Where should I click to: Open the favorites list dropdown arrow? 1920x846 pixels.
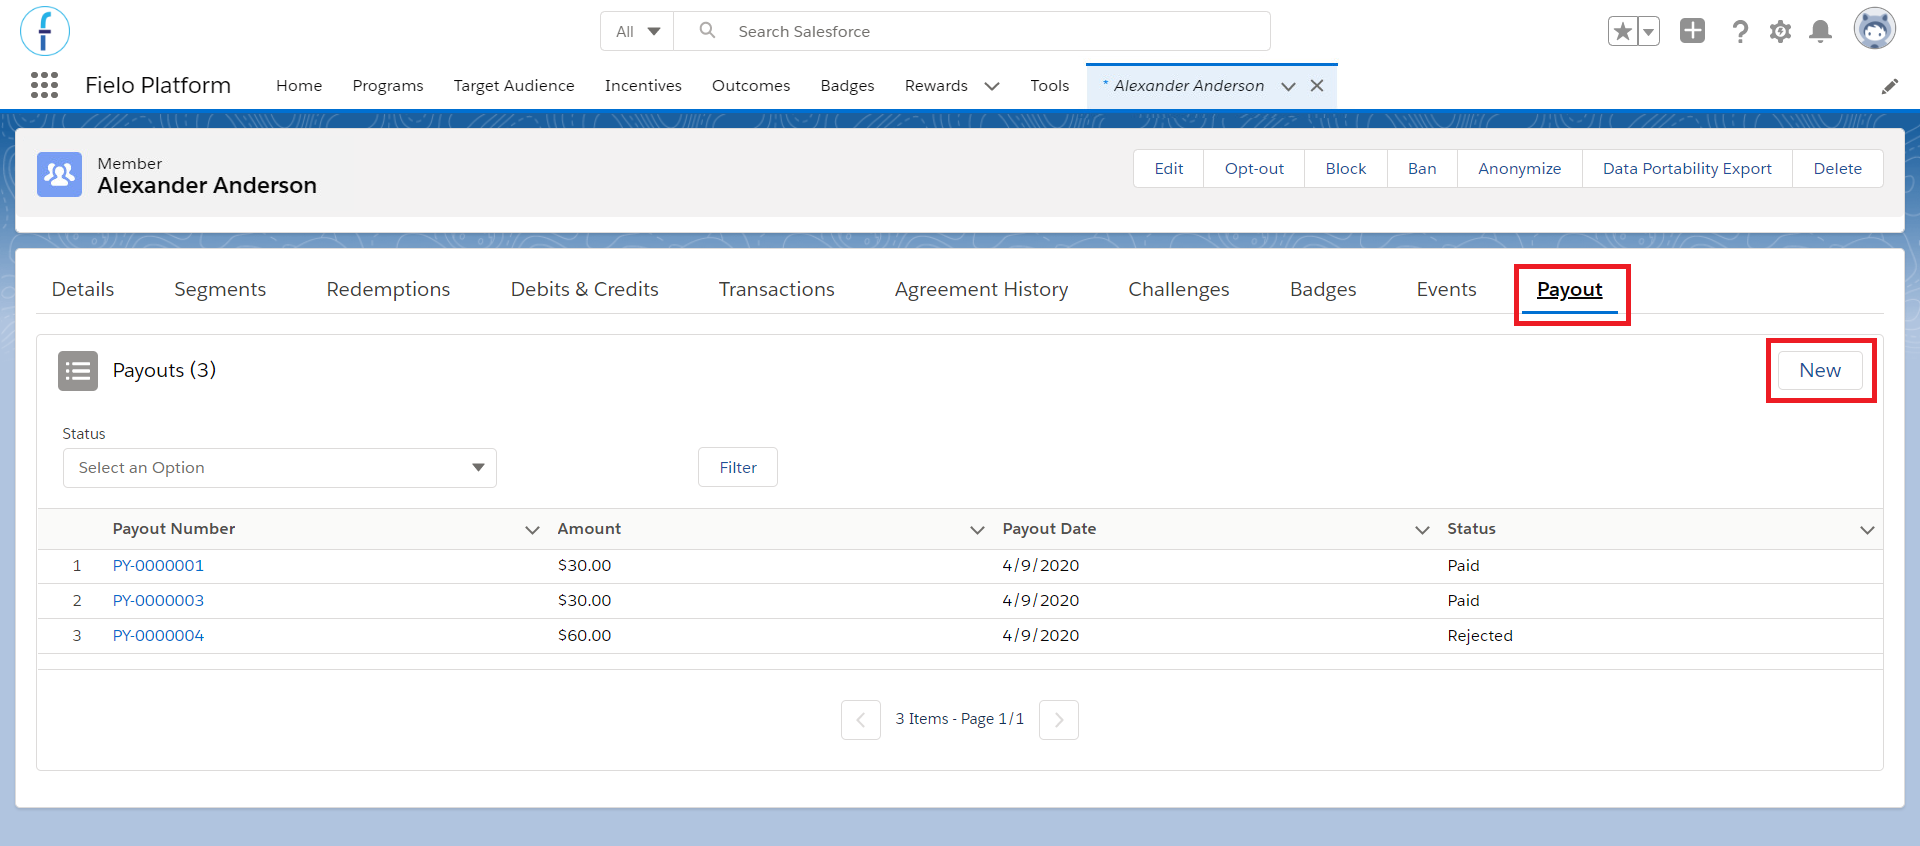tap(1648, 31)
